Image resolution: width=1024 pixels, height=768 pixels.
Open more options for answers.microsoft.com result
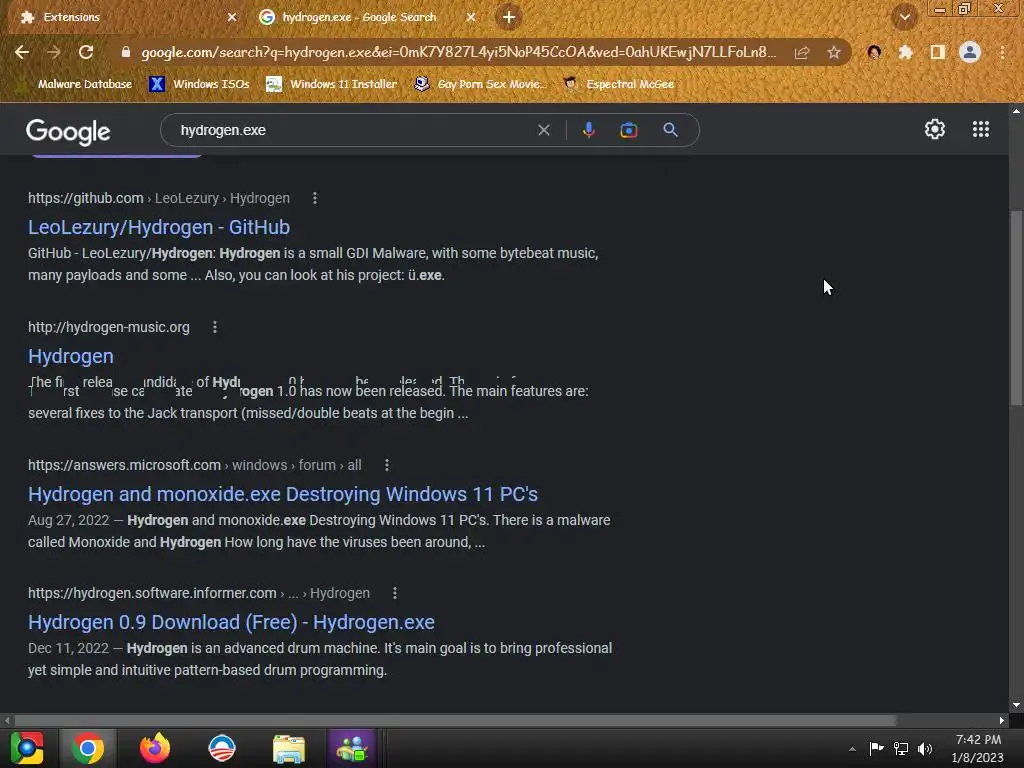click(x=387, y=465)
